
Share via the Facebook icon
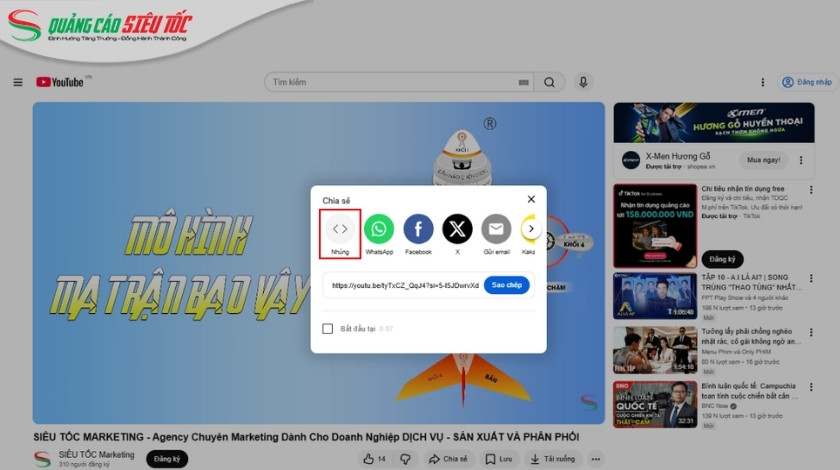pyautogui.click(x=418, y=229)
